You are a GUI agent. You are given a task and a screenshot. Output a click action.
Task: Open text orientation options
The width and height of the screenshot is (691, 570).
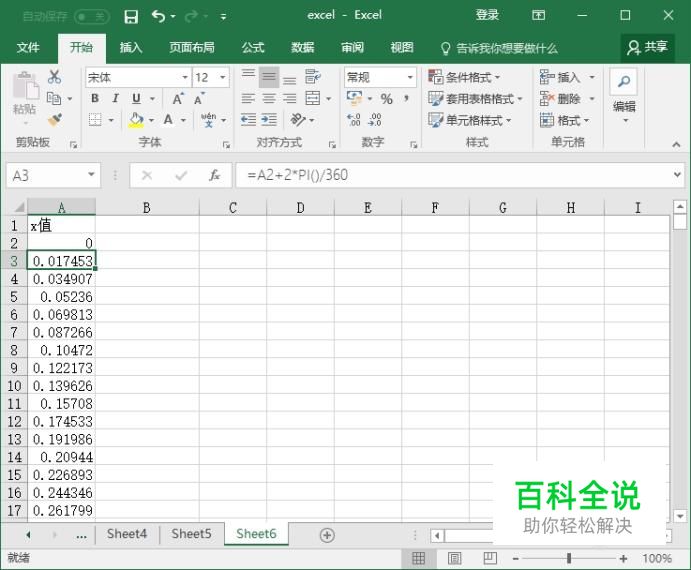298,119
